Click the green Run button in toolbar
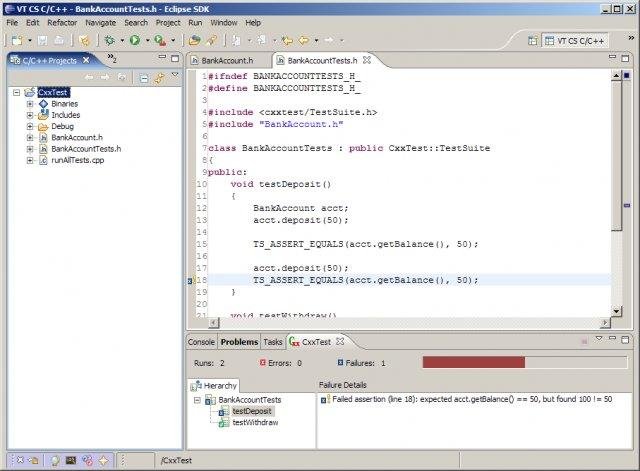 pyautogui.click(x=134, y=40)
